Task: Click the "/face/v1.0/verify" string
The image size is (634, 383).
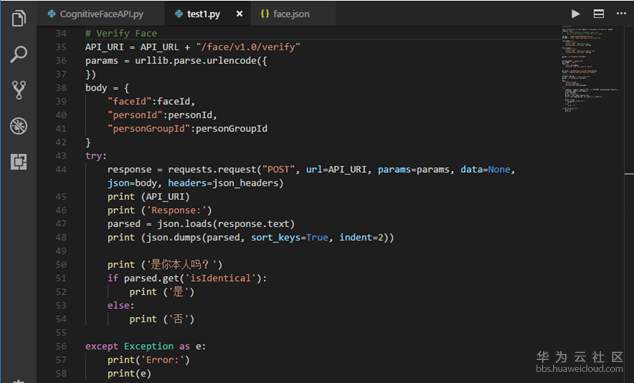Action: (x=248, y=47)
